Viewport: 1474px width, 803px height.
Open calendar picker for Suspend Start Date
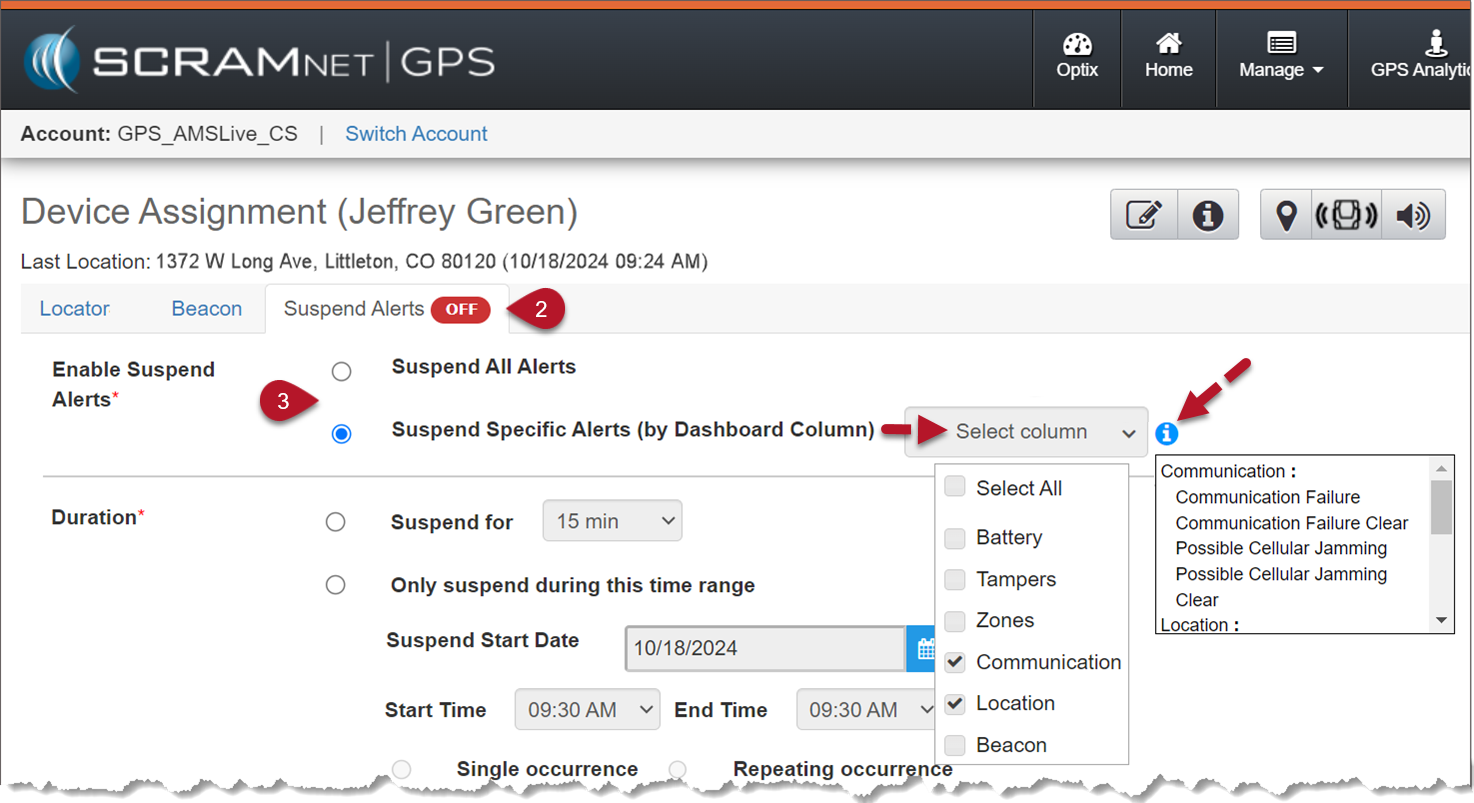point(922,648)
